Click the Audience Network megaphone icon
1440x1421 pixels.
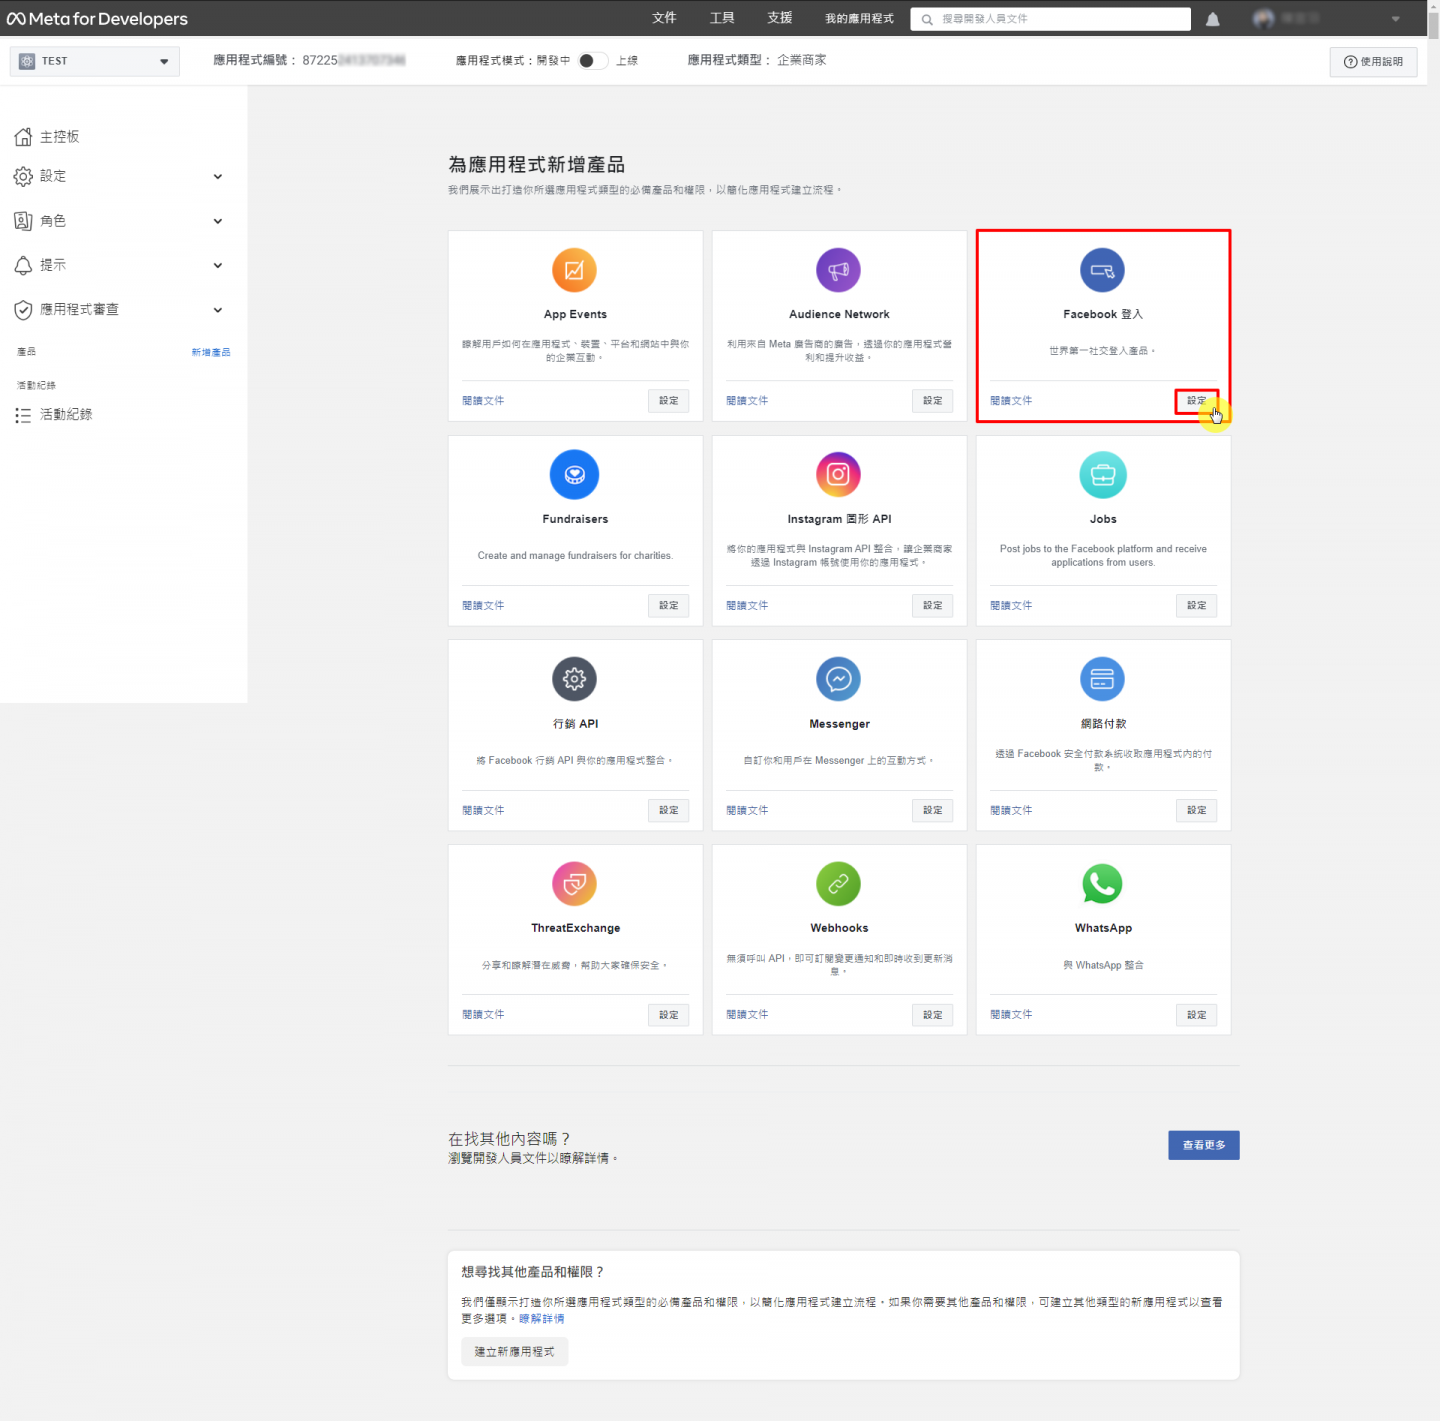tap(838, 270)
